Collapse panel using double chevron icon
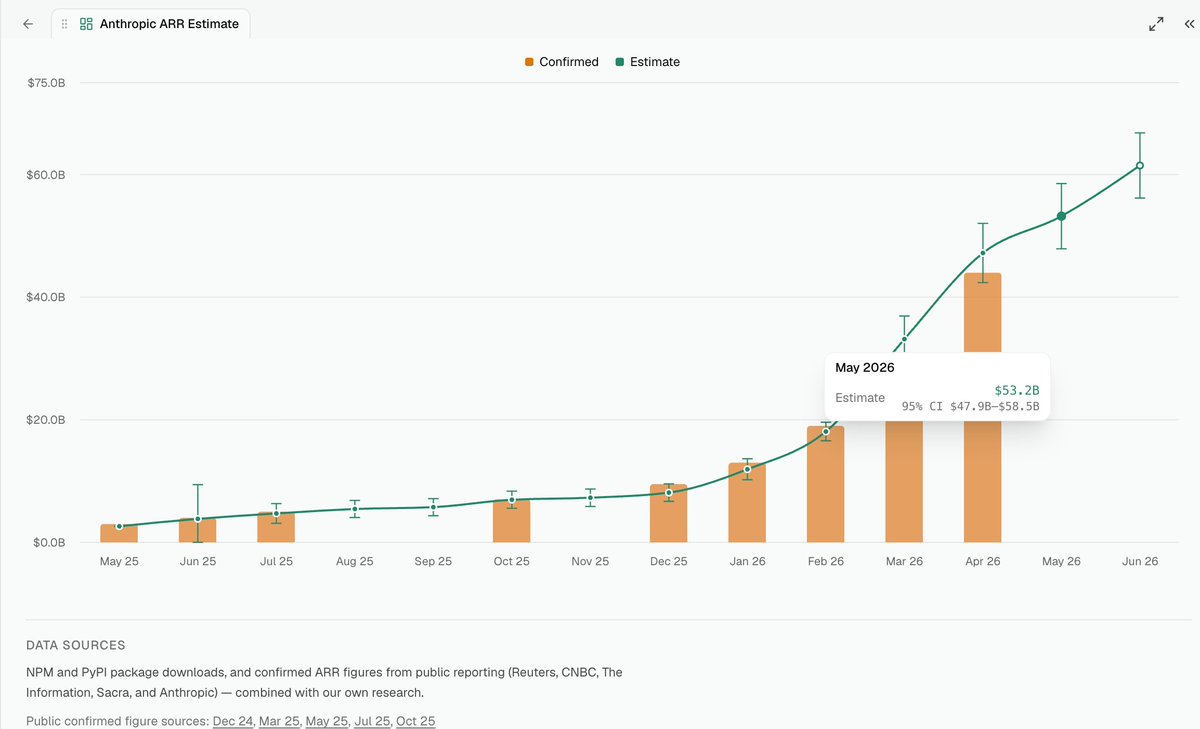 1188,24
